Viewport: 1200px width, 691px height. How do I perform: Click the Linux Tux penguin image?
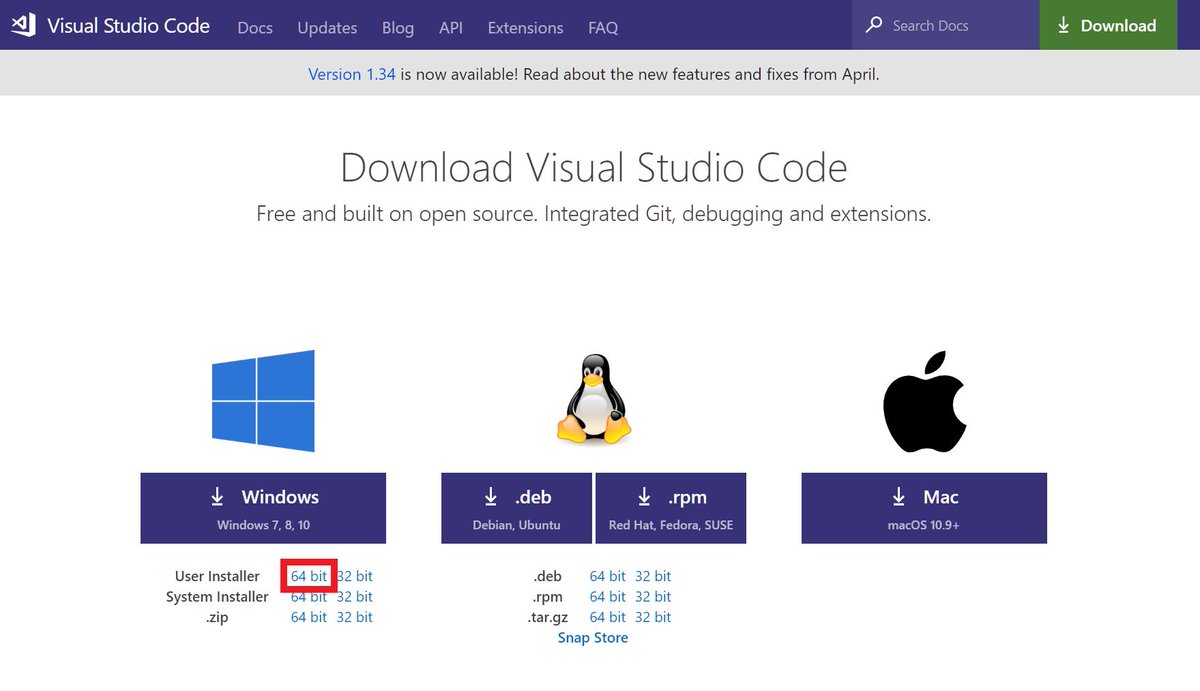593,399
